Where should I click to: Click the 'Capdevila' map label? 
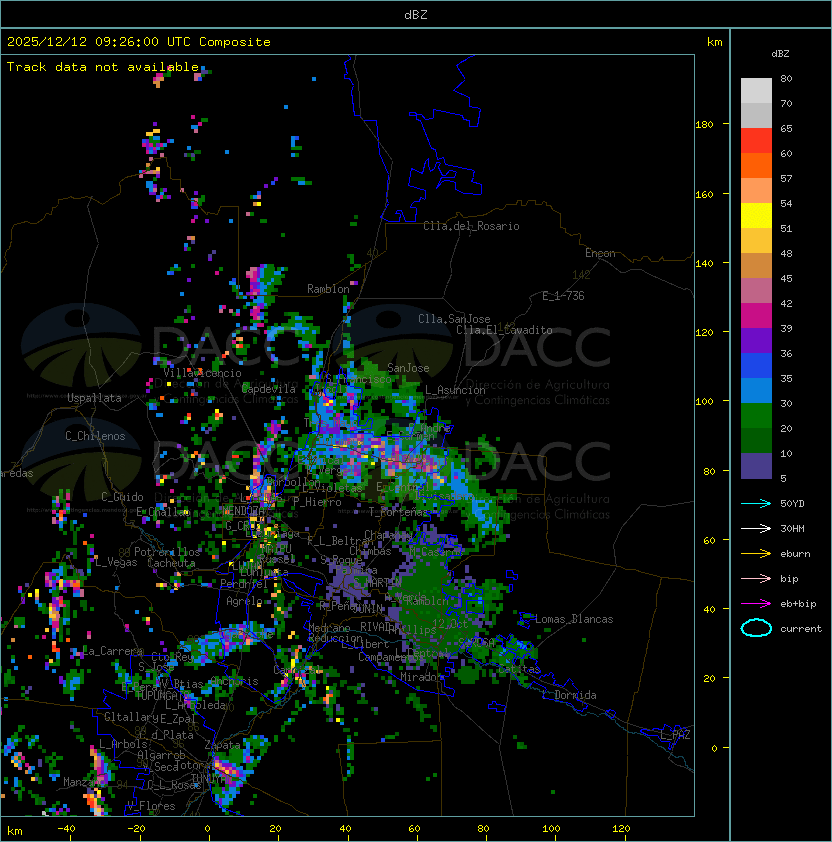point(269,389)
